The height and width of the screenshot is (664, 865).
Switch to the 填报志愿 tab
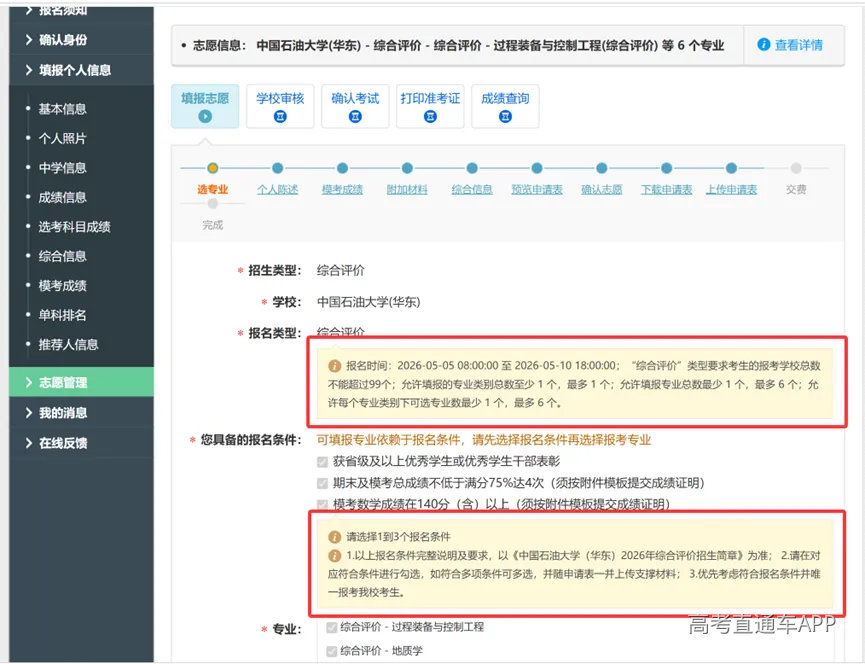205,106
